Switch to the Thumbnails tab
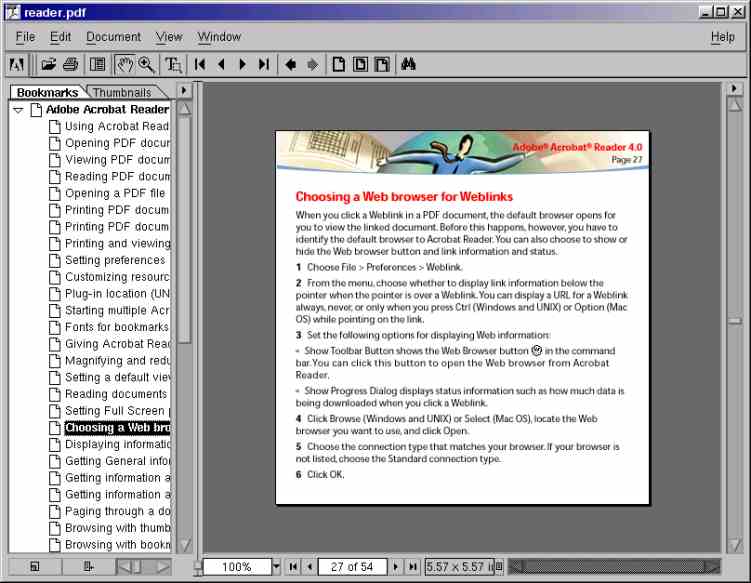The height and width of the screenshot is (583, 751). [x=122, y=92]
